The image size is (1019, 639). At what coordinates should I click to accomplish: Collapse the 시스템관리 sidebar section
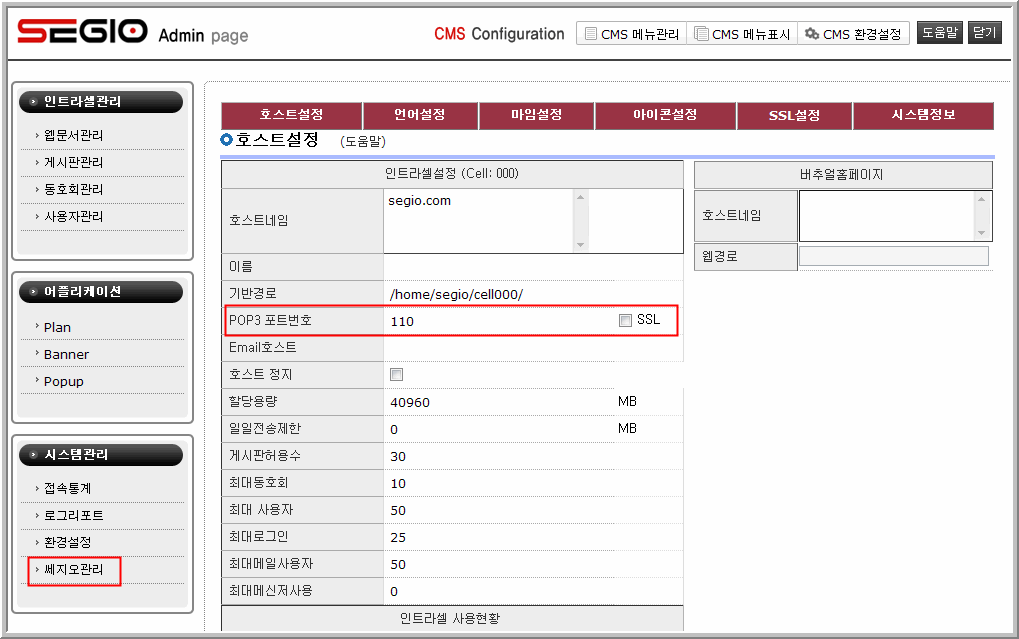(101, 455)
